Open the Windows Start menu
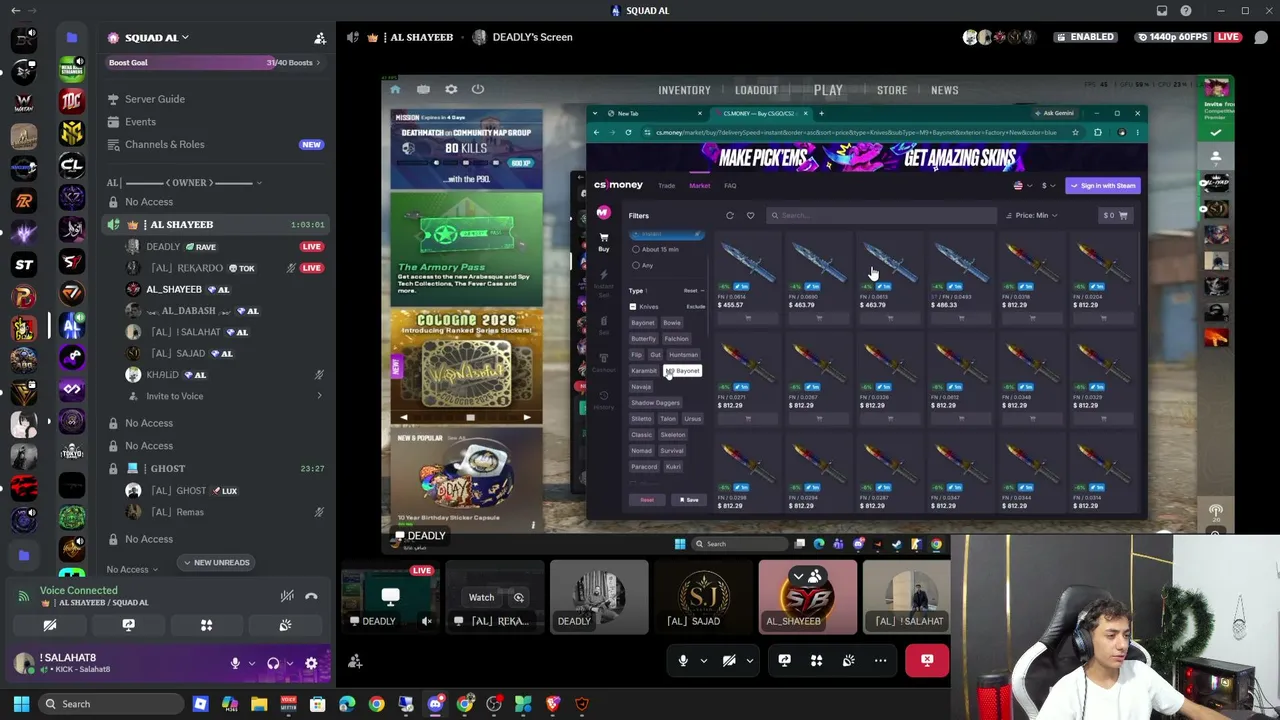 (21, 704)
